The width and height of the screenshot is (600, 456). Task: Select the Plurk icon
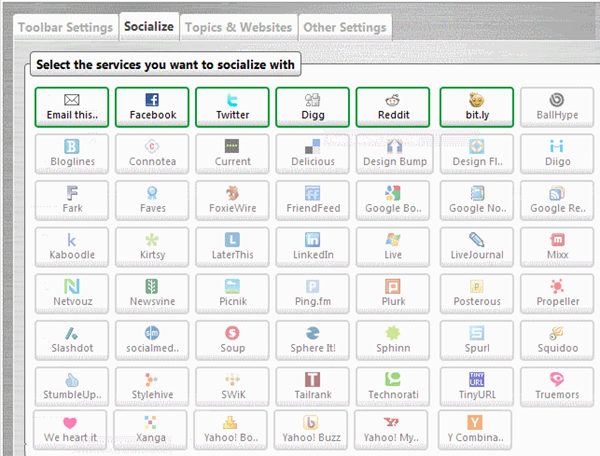point(393,286)
